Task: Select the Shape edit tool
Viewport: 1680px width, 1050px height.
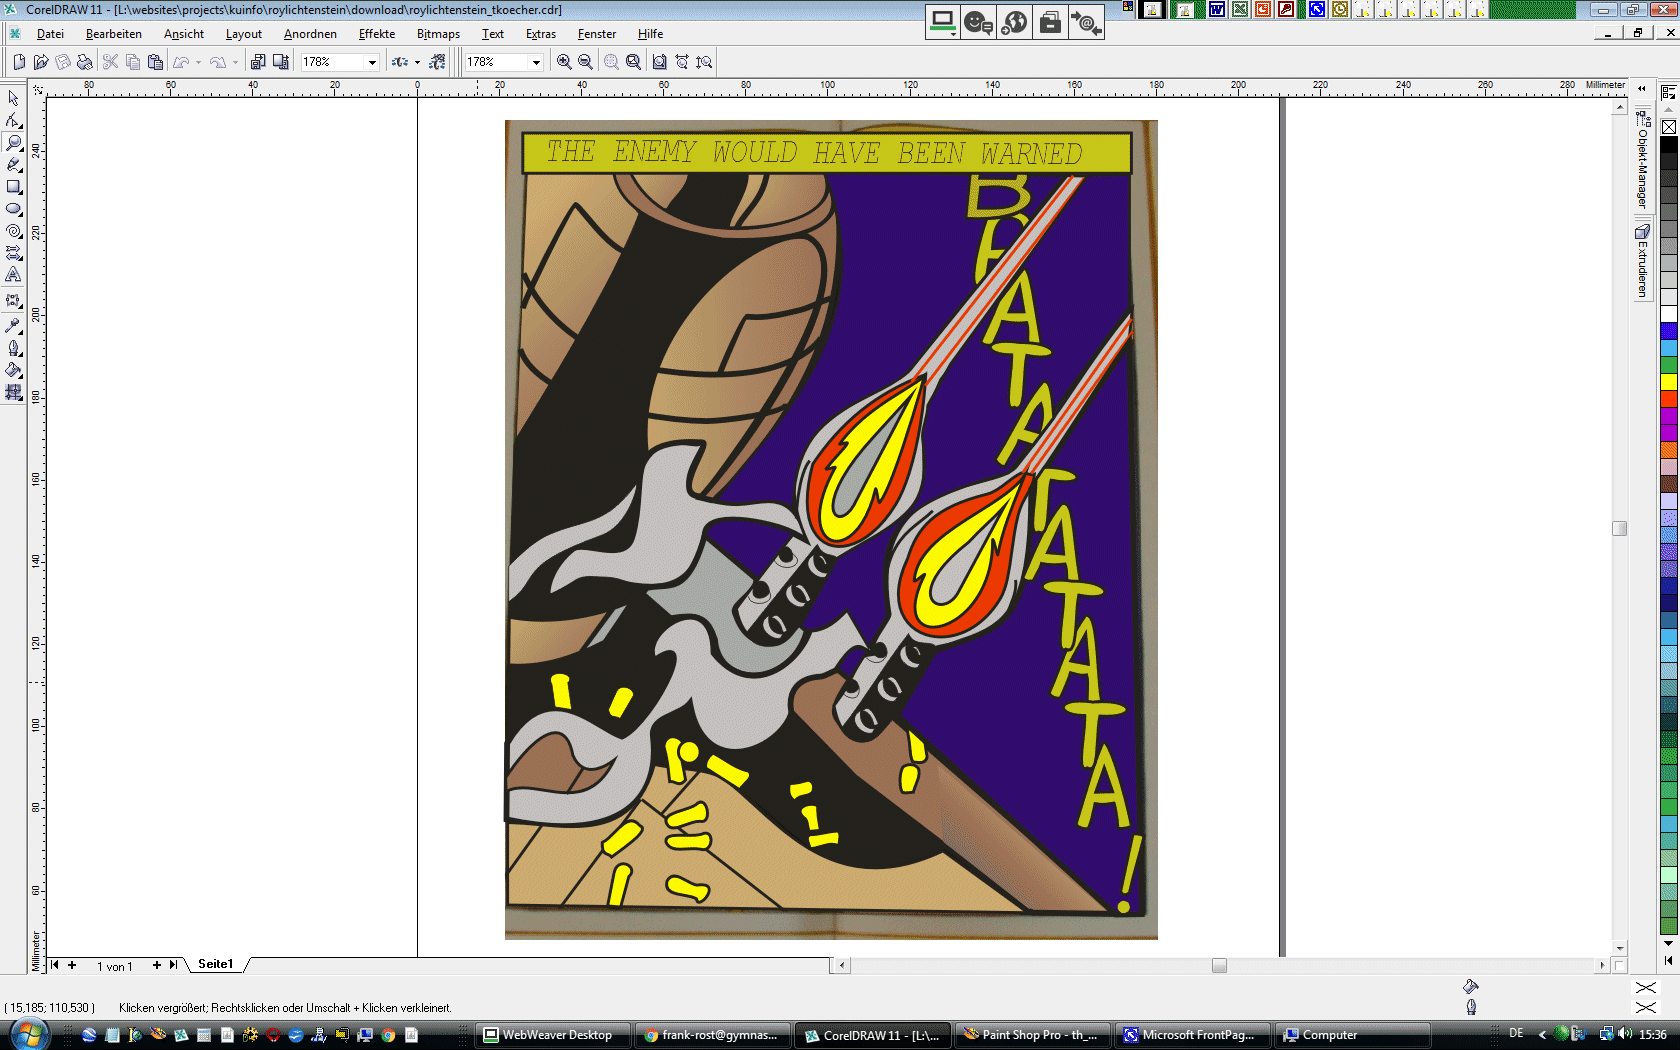Action: (13, 120)
